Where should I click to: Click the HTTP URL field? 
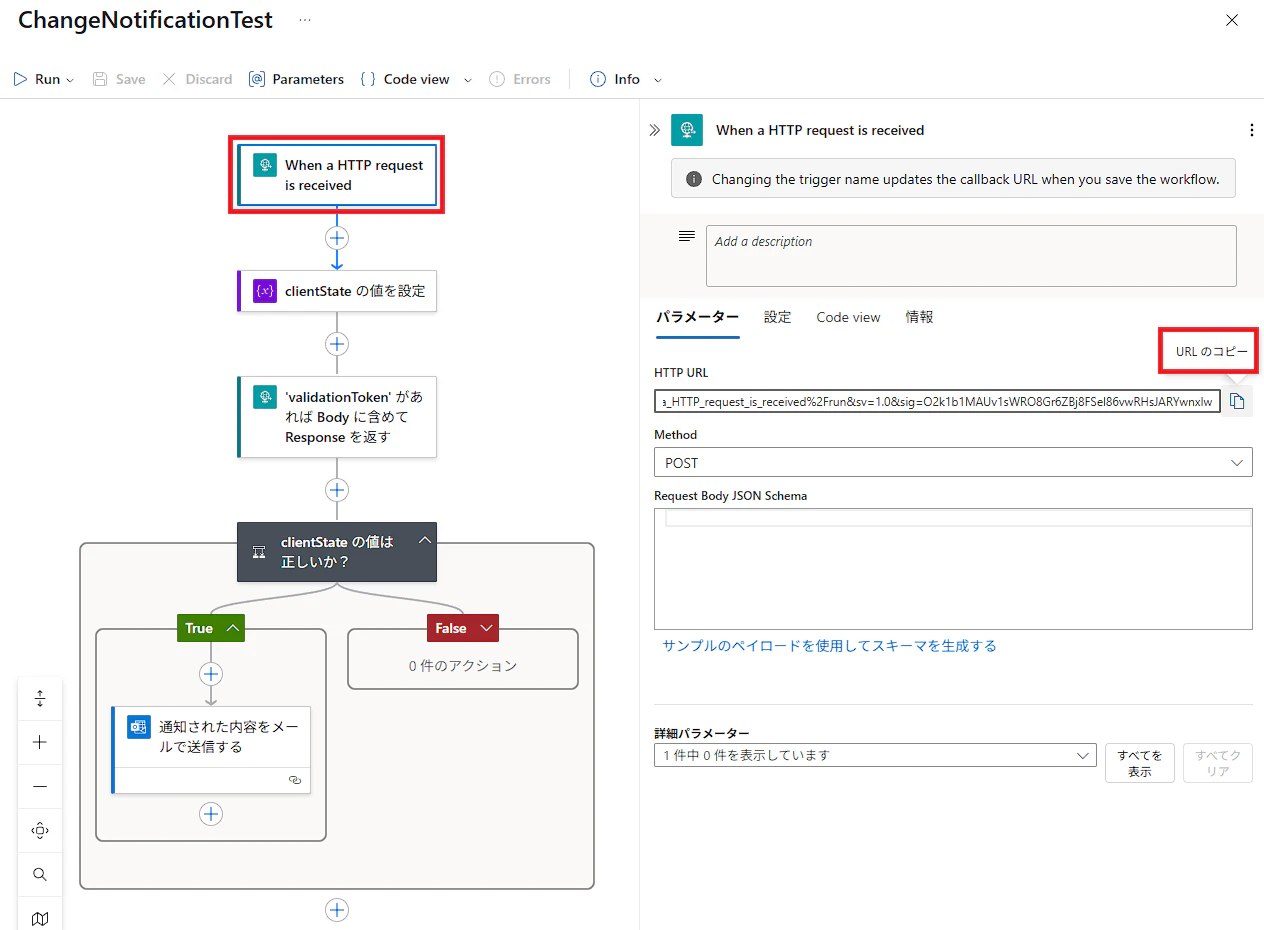coord(937,402)
